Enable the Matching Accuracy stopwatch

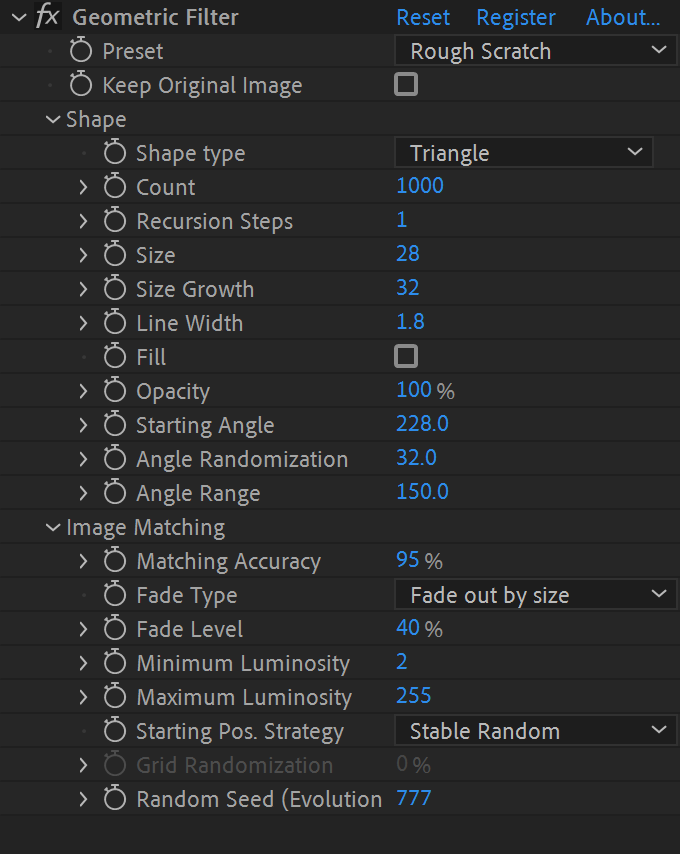[115, 560]
